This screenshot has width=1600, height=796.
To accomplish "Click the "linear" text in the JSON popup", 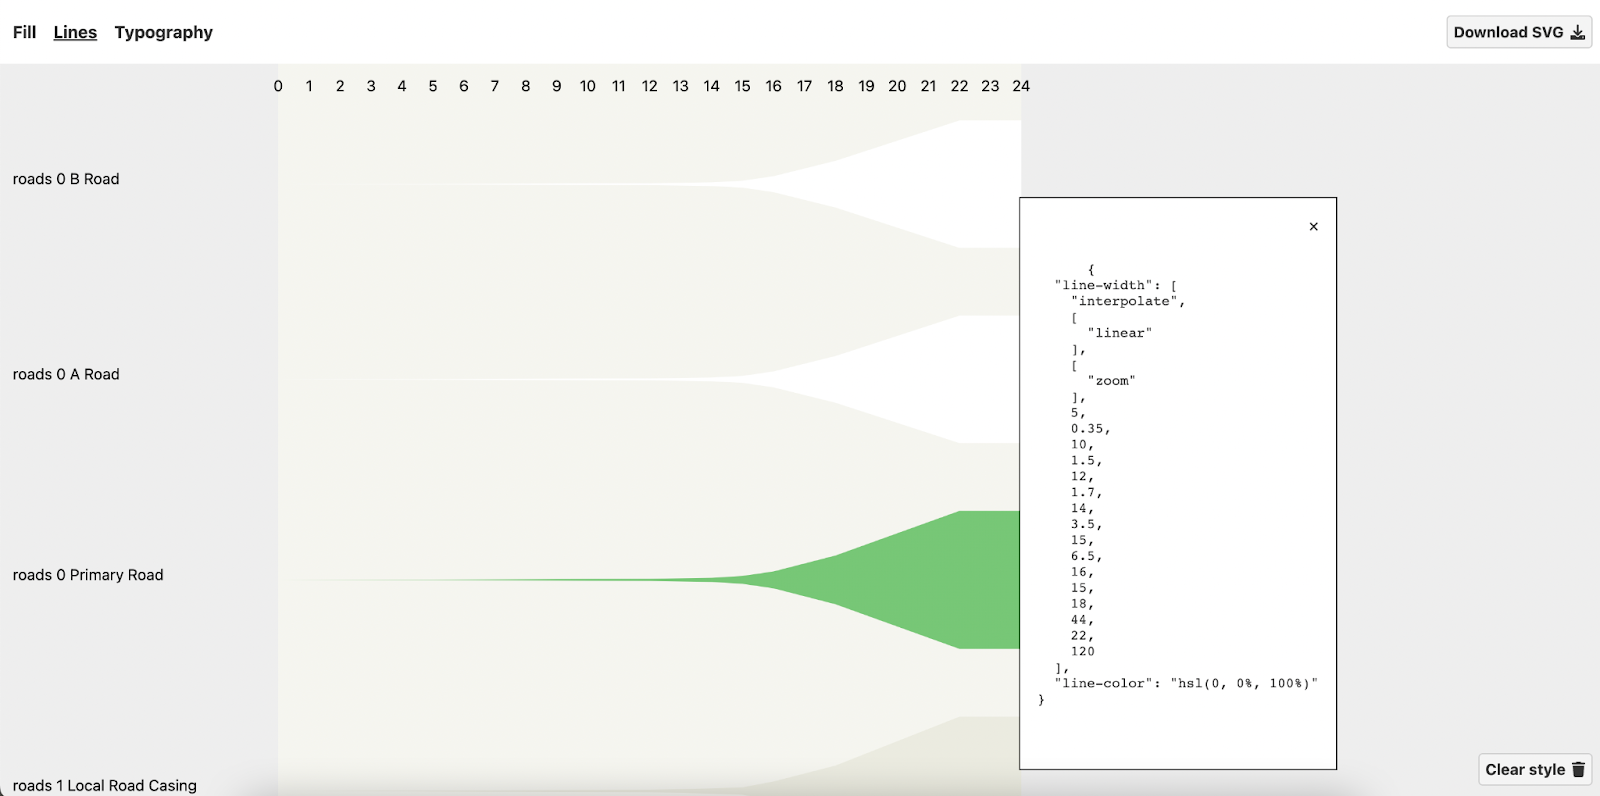I will (1120, 333).
